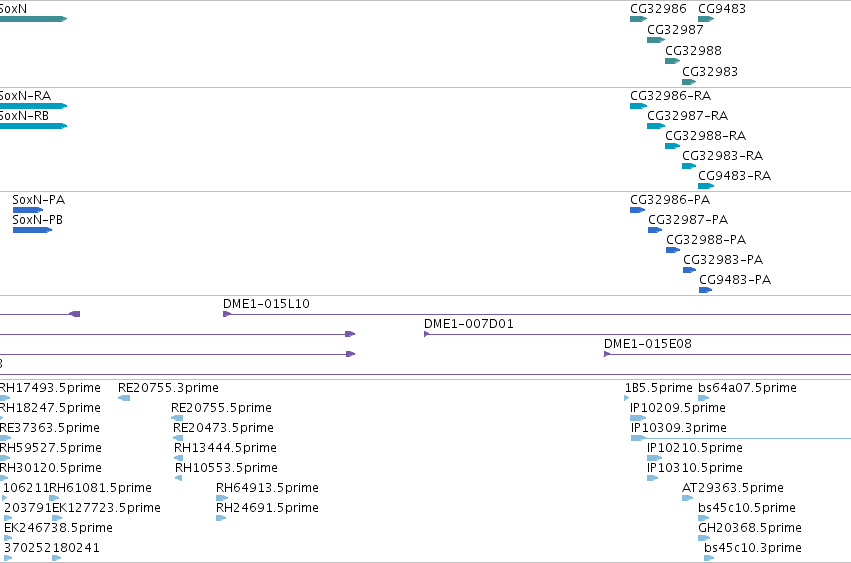Open EST GH20368.5prime
Viewport: 851px width, 563px height.
[x=750, y=528]
